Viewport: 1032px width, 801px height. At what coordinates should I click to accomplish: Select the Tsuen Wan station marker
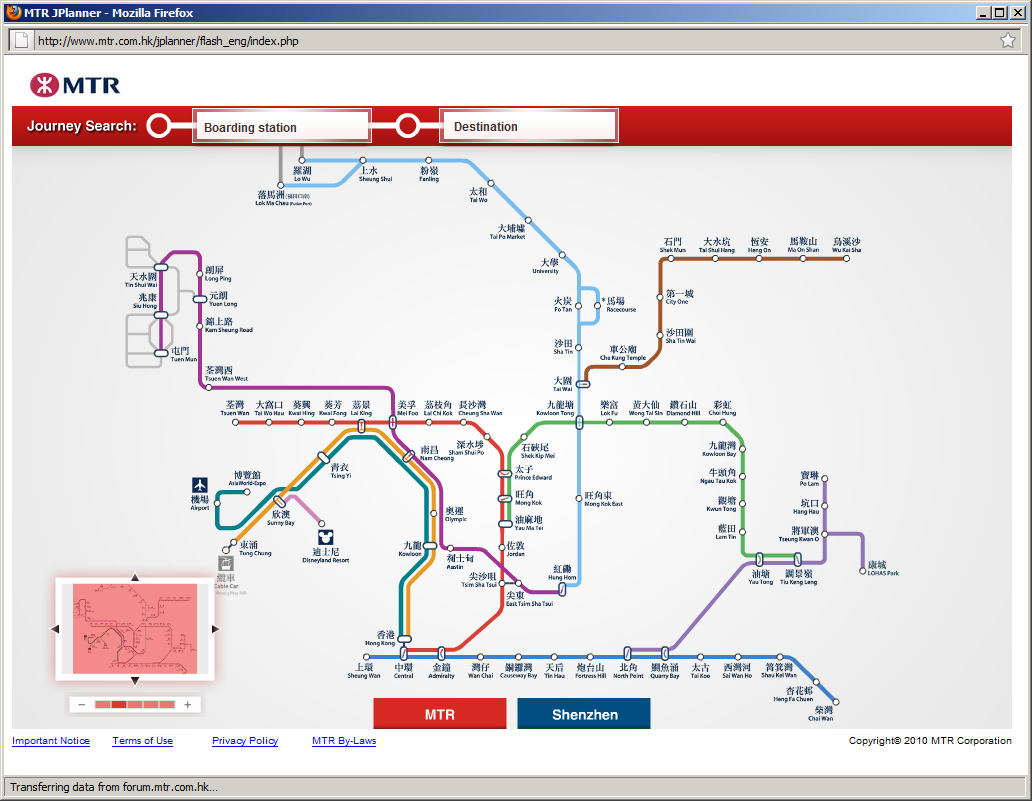coord(236,422)
